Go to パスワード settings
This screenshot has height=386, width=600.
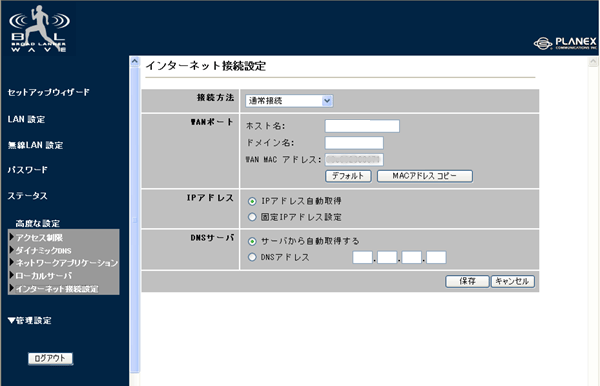point(28,170)
